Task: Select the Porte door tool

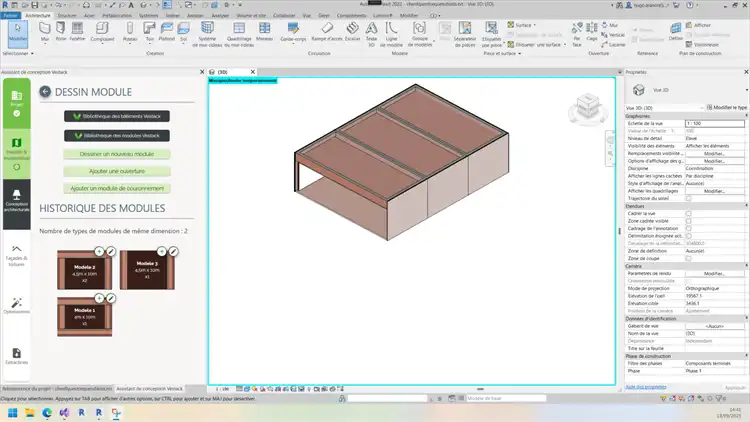Action: coord(61,32)
